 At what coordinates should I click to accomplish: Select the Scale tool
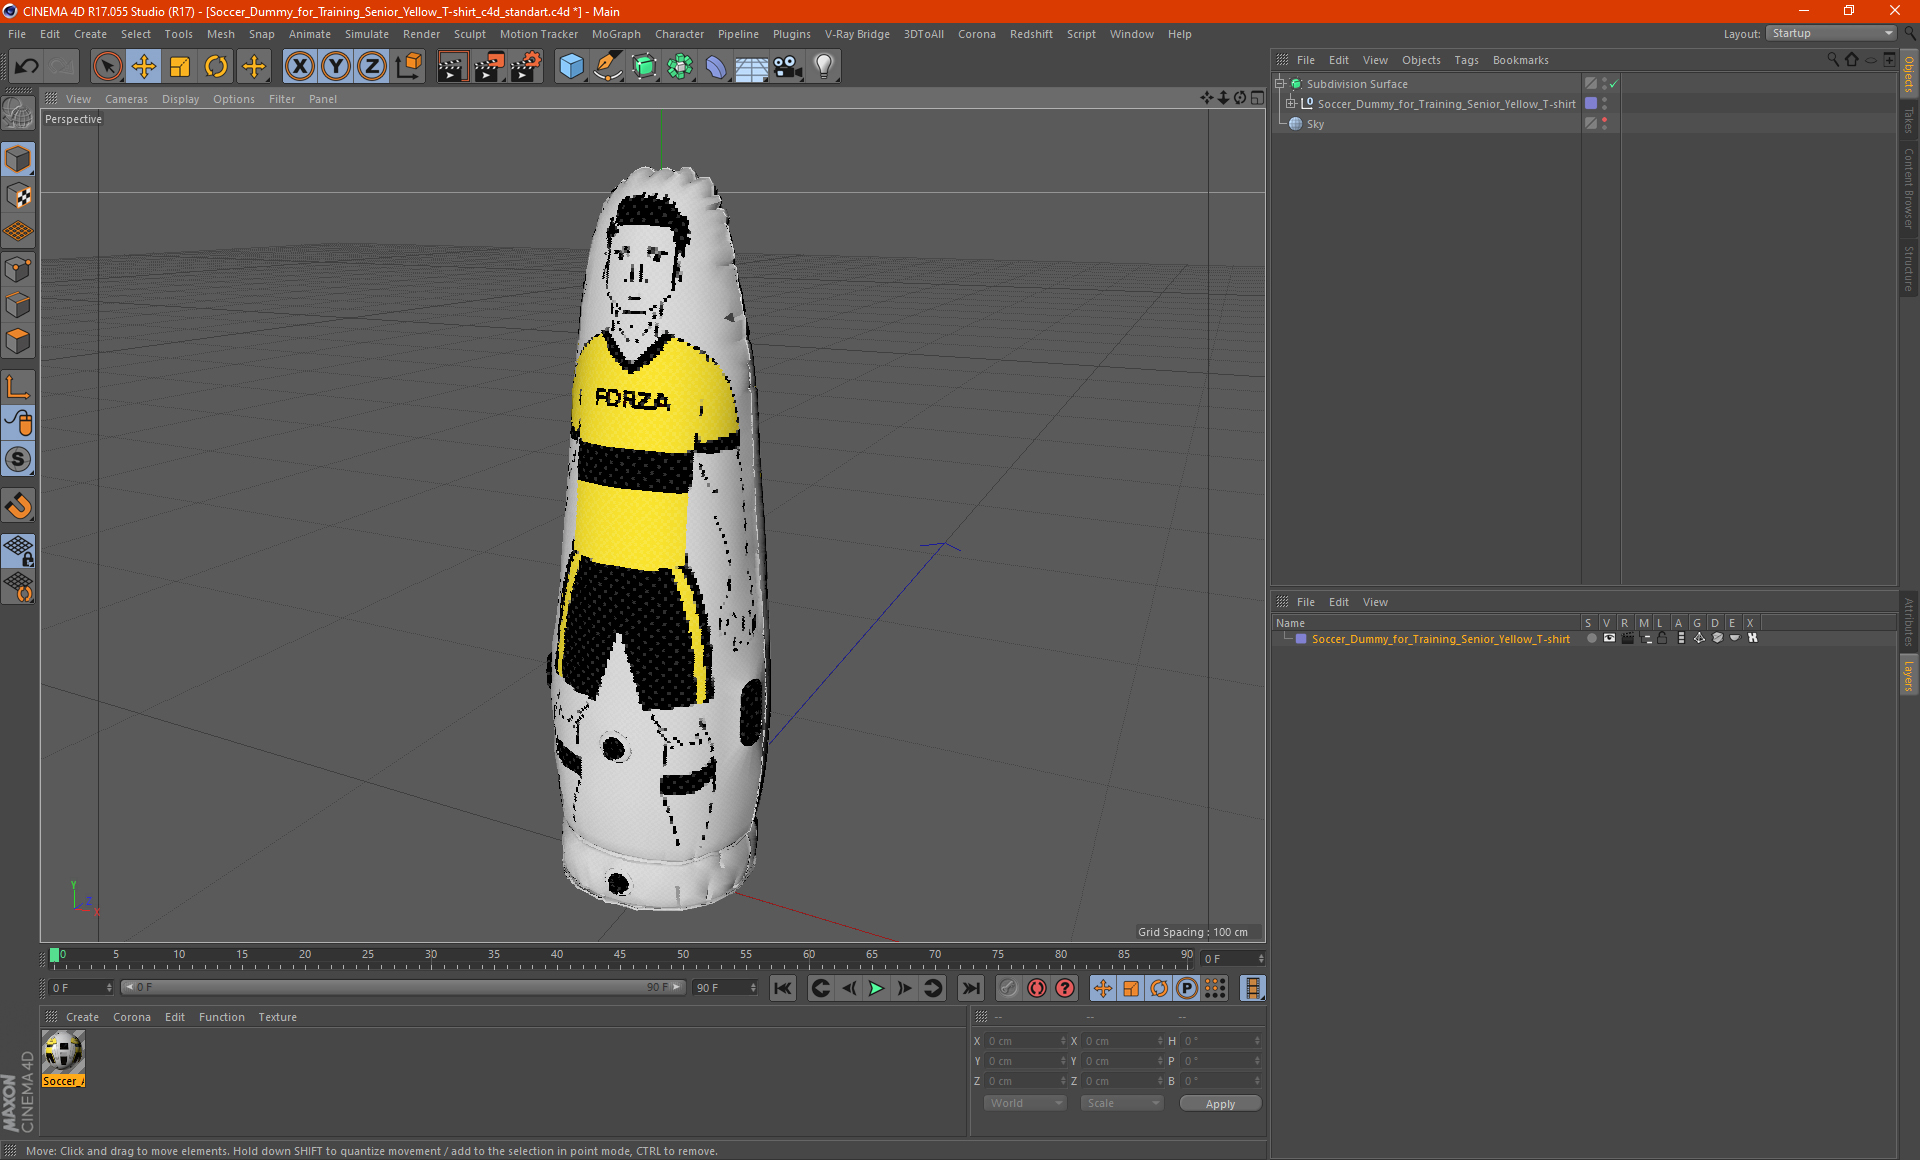coord(180,67)
